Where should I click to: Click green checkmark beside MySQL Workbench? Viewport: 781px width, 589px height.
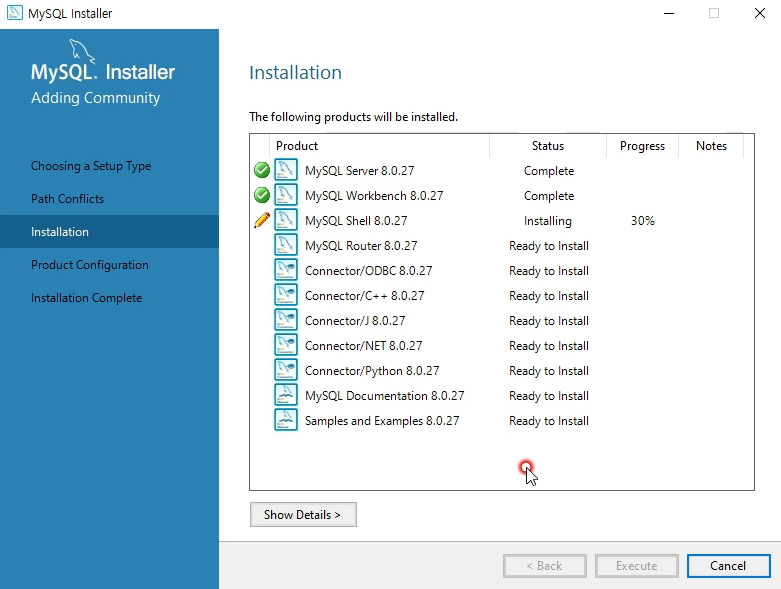point(262,195)
